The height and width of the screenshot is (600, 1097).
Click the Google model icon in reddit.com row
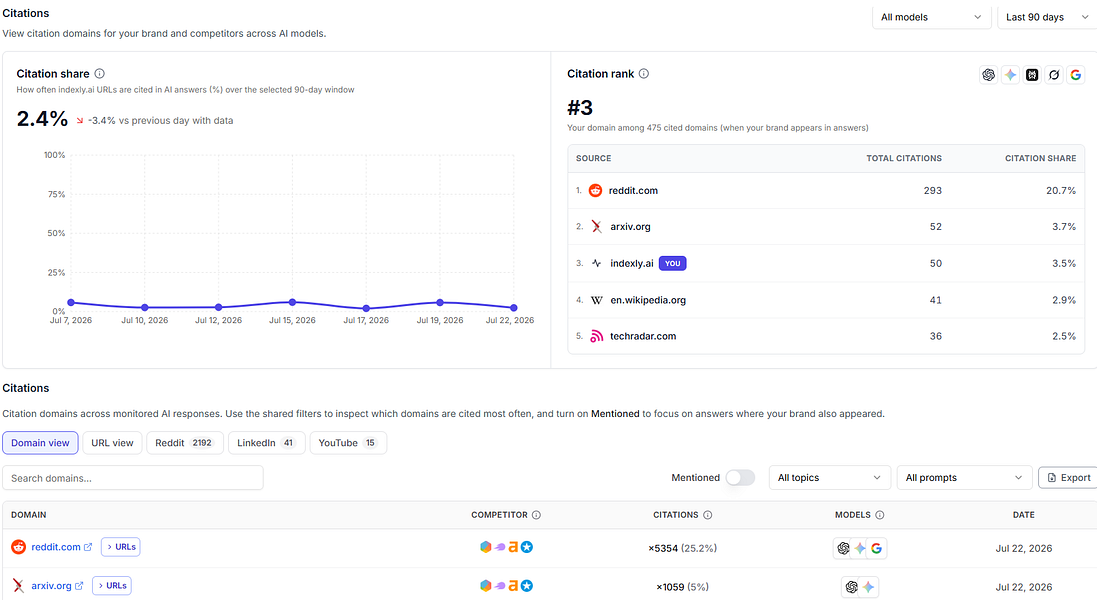(x=876, y=548)
